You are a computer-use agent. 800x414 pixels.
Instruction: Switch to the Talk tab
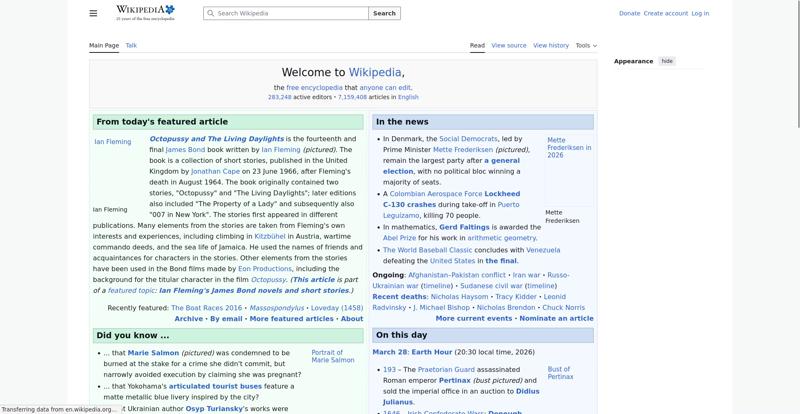point(131,45)
